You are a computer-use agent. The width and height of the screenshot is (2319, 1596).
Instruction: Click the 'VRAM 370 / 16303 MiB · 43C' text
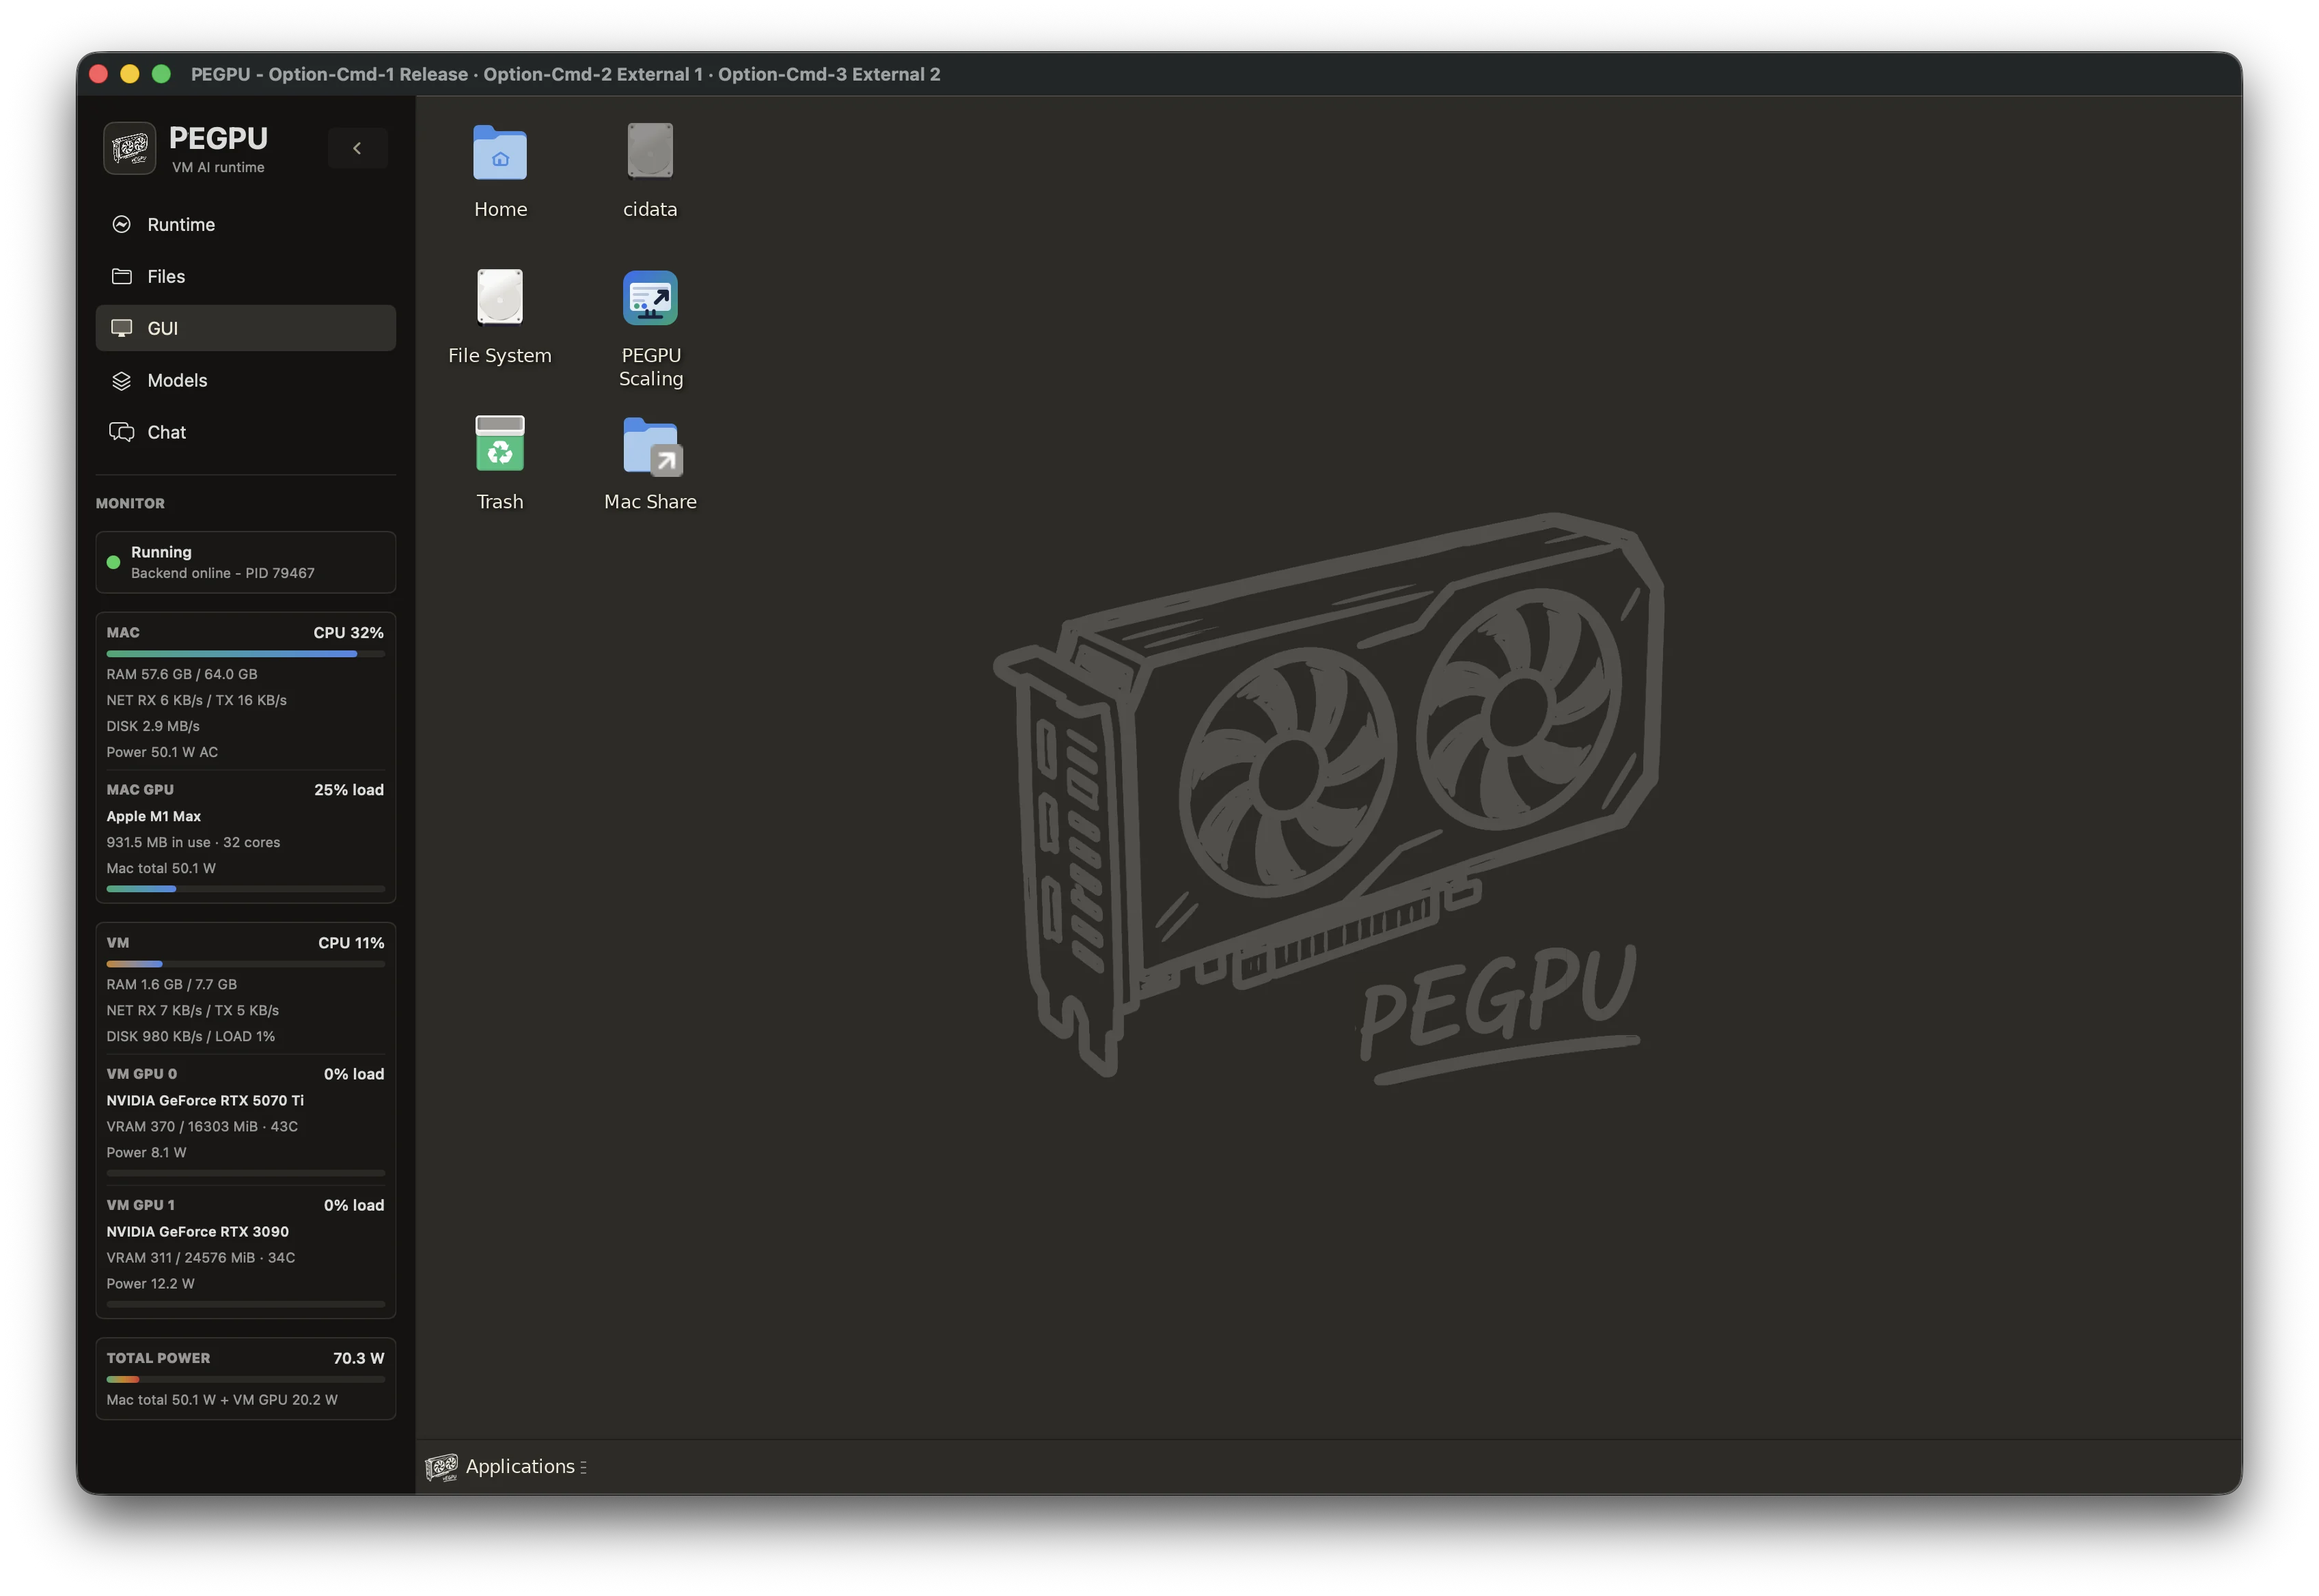(x=202, y=1126)
